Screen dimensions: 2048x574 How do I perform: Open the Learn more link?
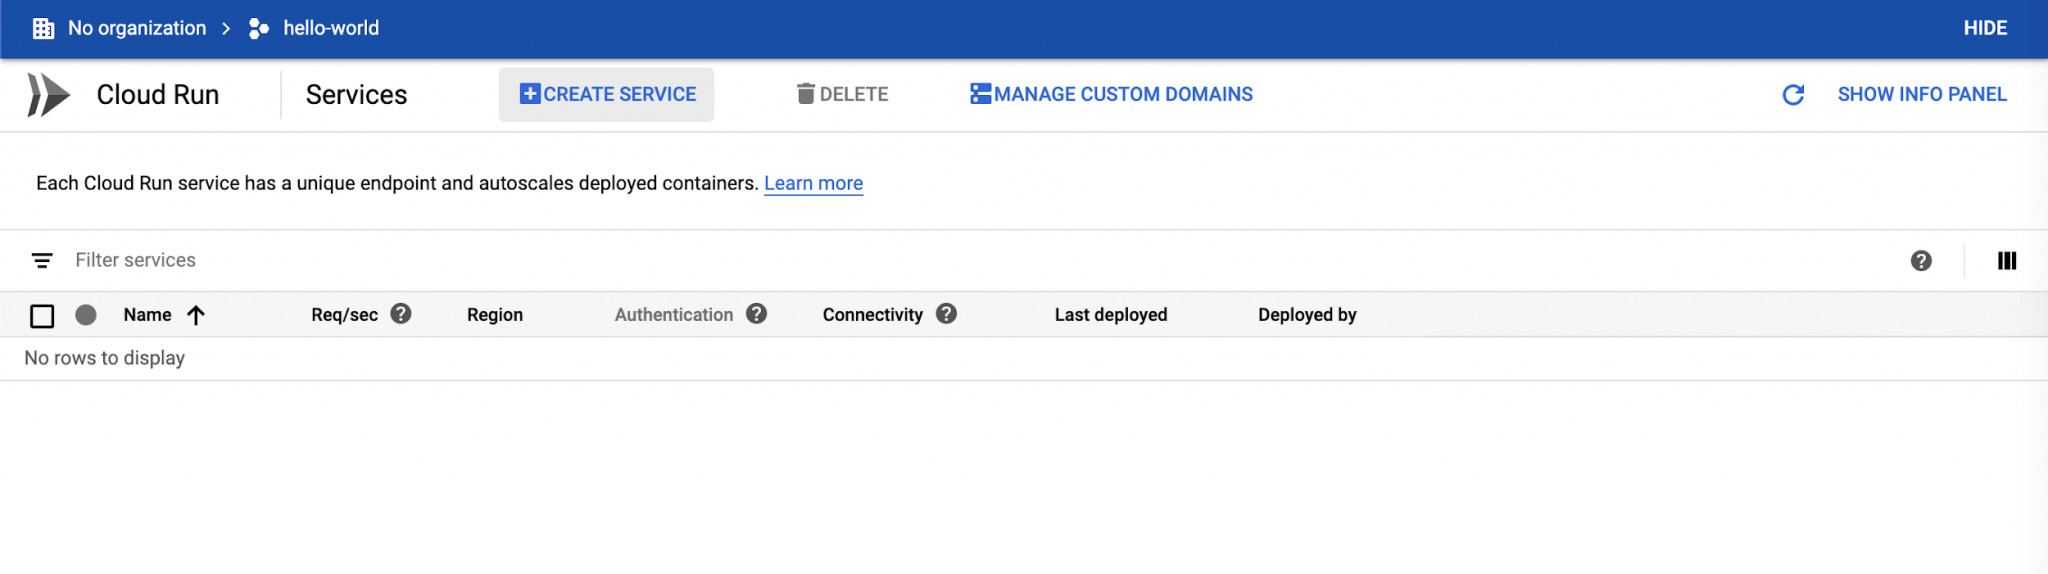coord(813,183)
